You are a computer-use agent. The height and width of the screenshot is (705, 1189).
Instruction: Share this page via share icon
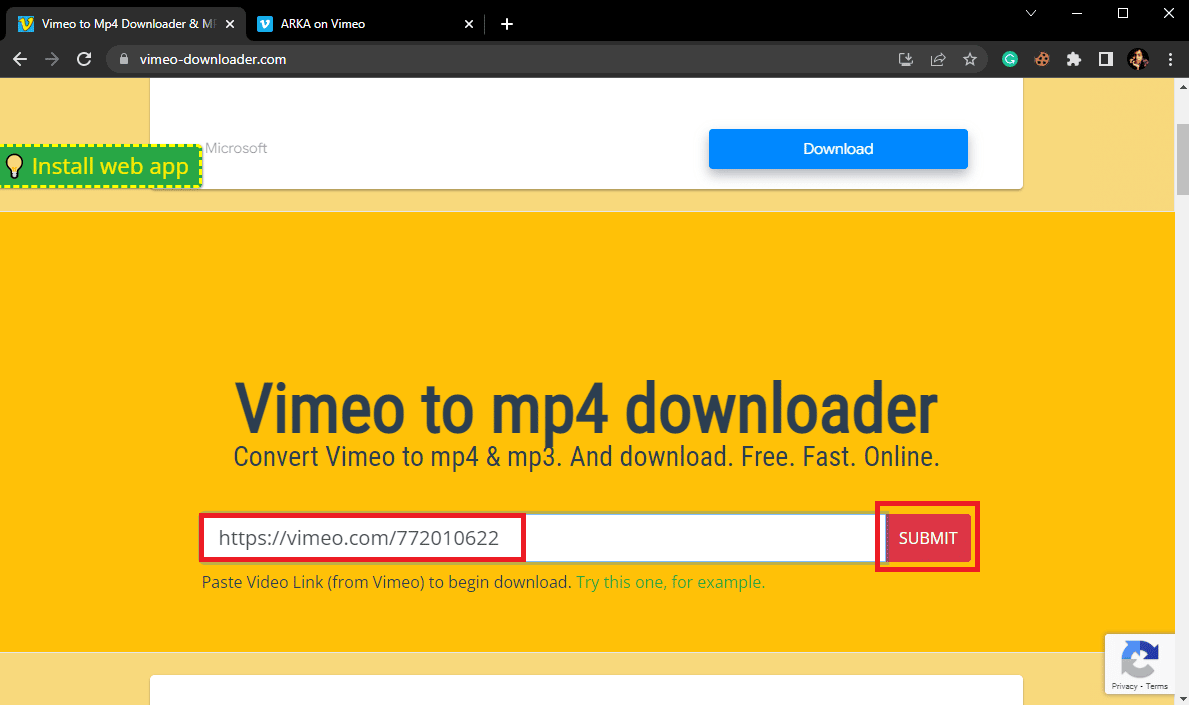pyautogui.click(x=938, y=59)
